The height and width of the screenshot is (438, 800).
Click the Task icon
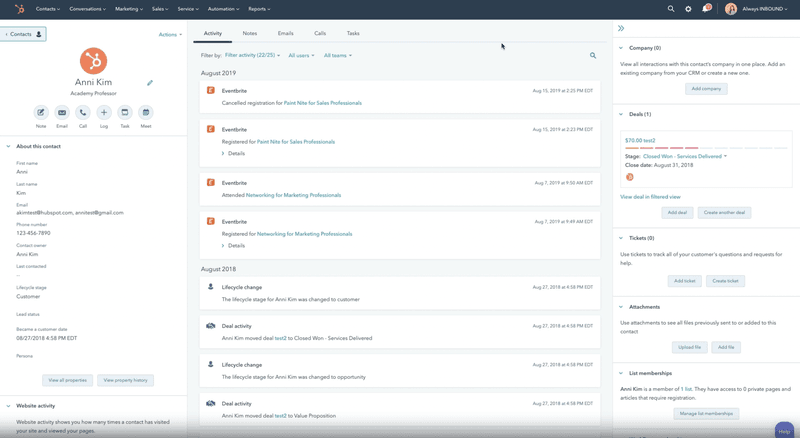[x=124, y=112]
